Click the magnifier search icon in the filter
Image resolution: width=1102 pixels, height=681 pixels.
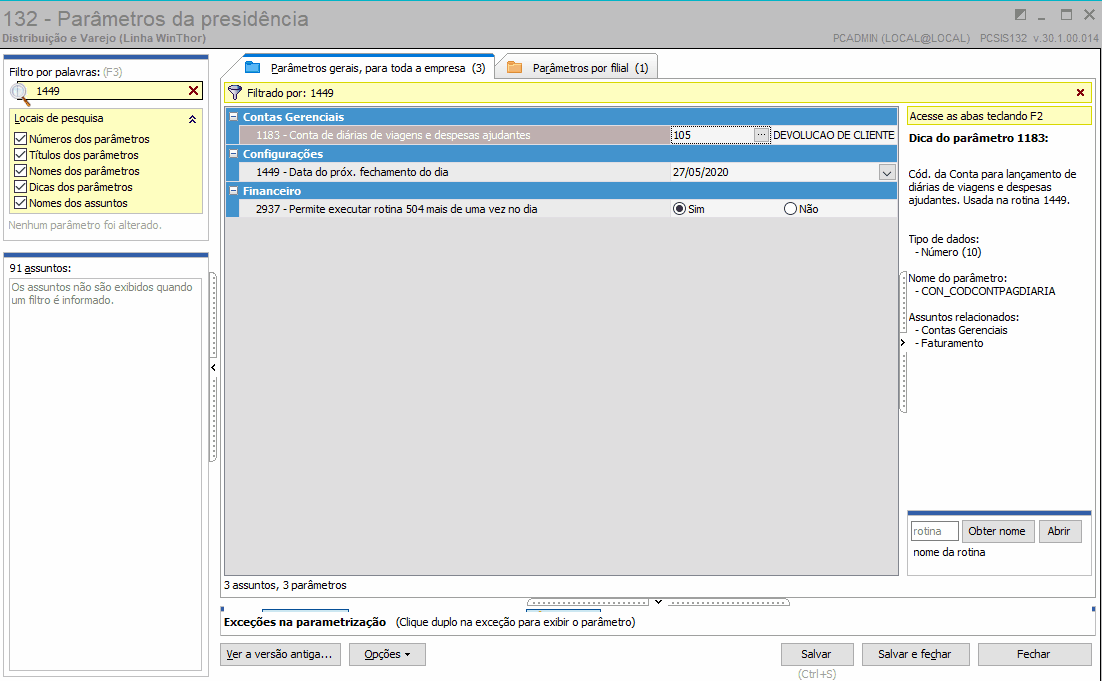point(20,93)
